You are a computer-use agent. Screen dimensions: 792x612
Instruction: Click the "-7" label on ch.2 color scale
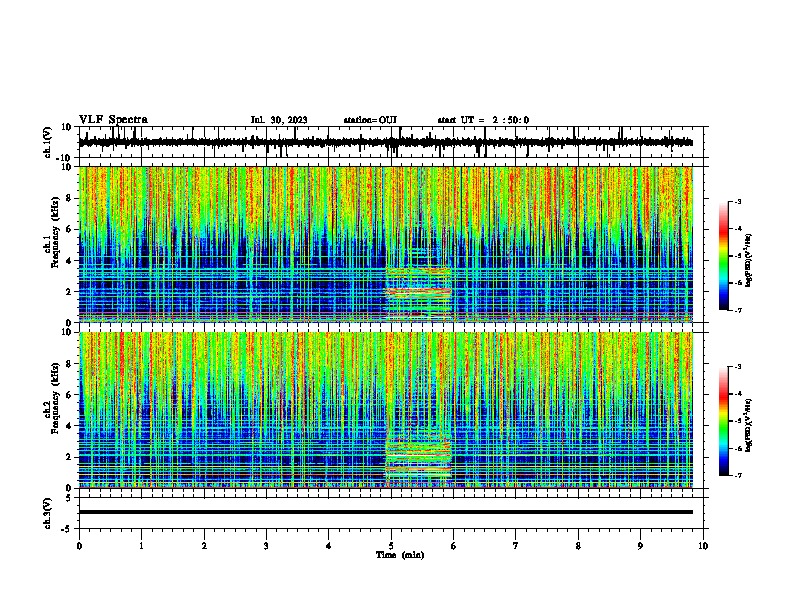[737, 475]
